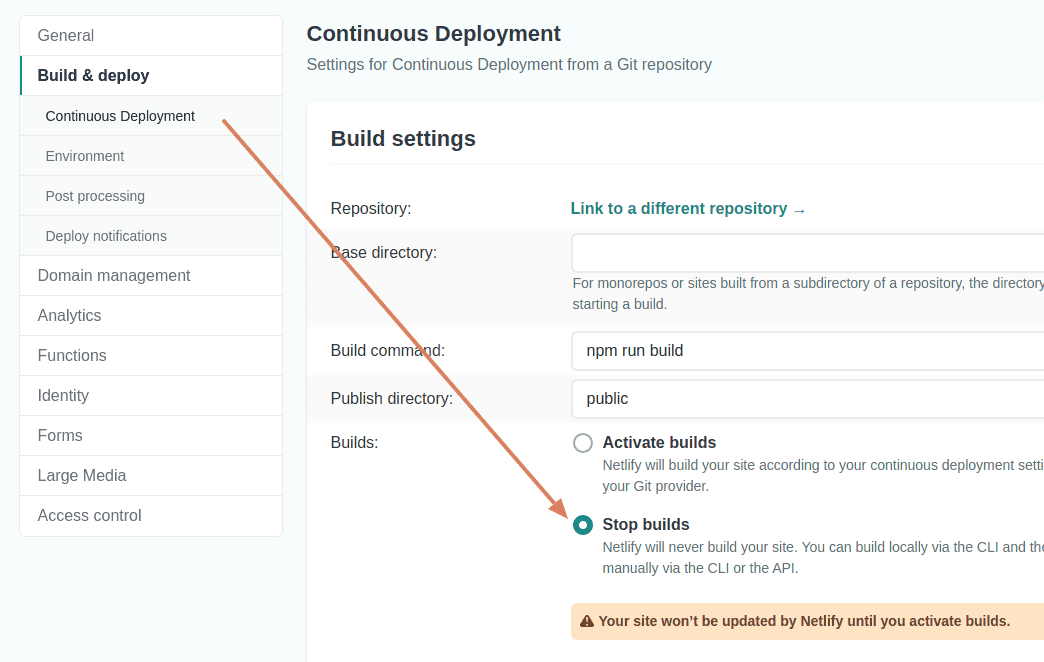Click the 'Repository:' label

(x=371, y=208)
